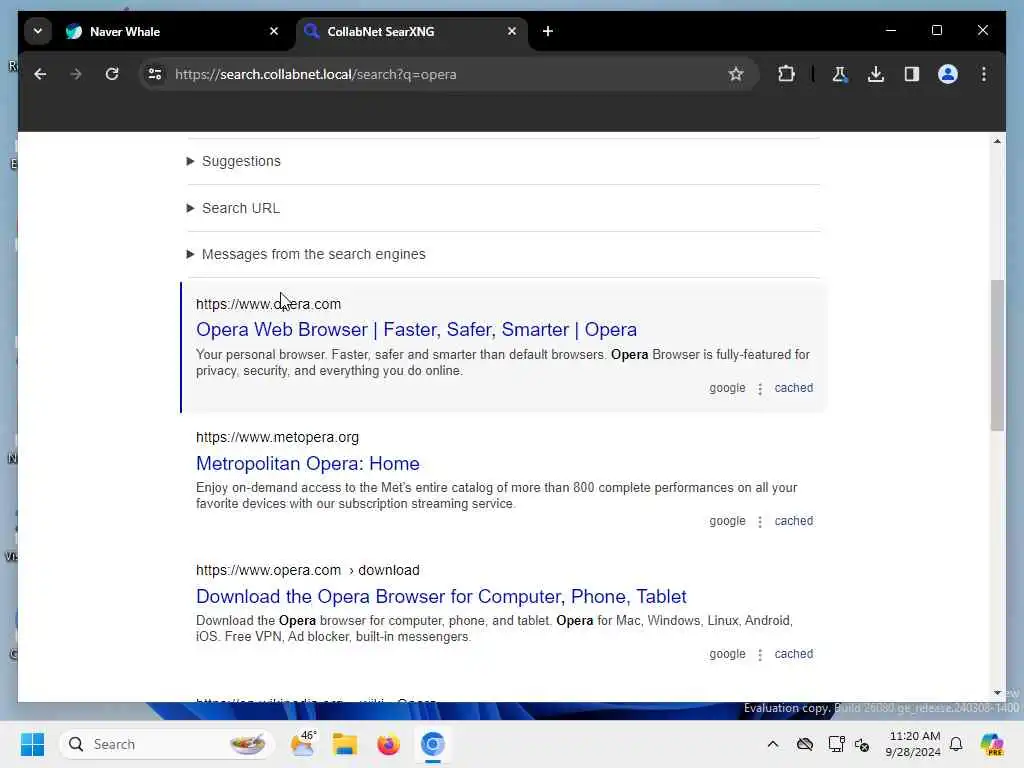Open the user profile avatar
The image size is (1024, 768).
pyautogui.click(x=948, y=74)
